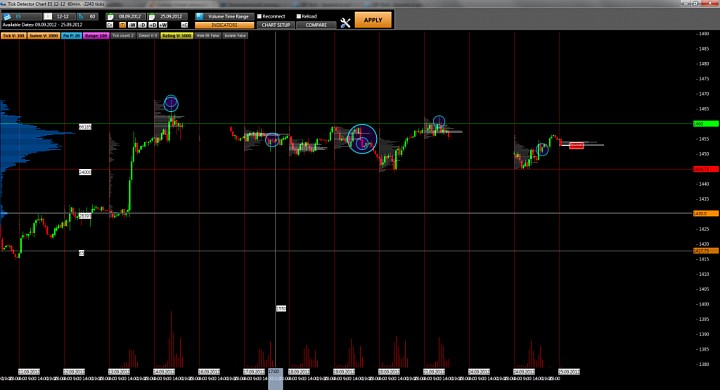Toggle the purple Range indicator tag
Screen dimensions: 720x390
pyautogui.click(x=96, y=35)
